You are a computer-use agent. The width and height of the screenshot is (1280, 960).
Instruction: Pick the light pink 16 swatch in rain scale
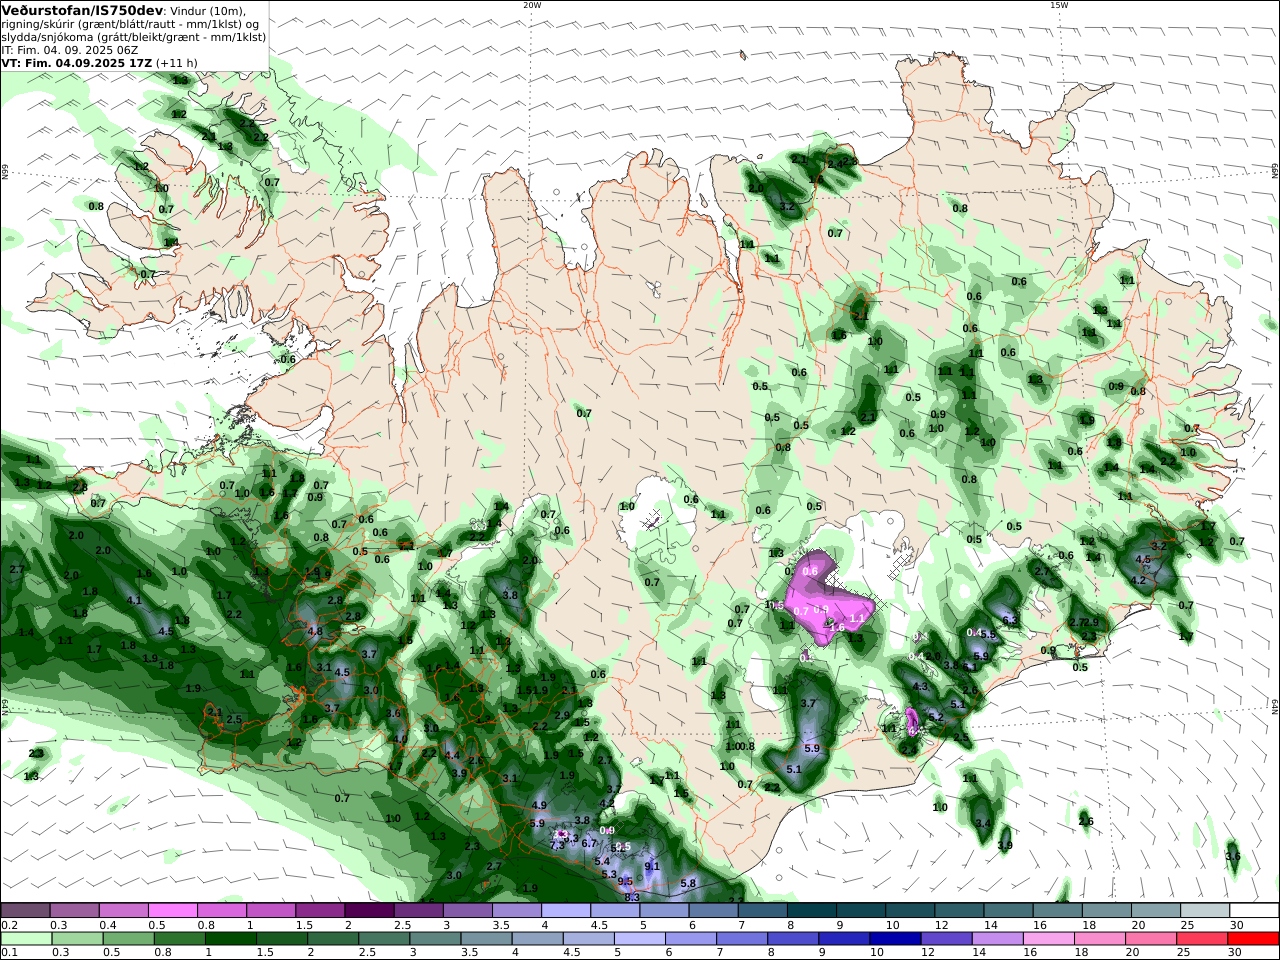(x=1048, y=939)
